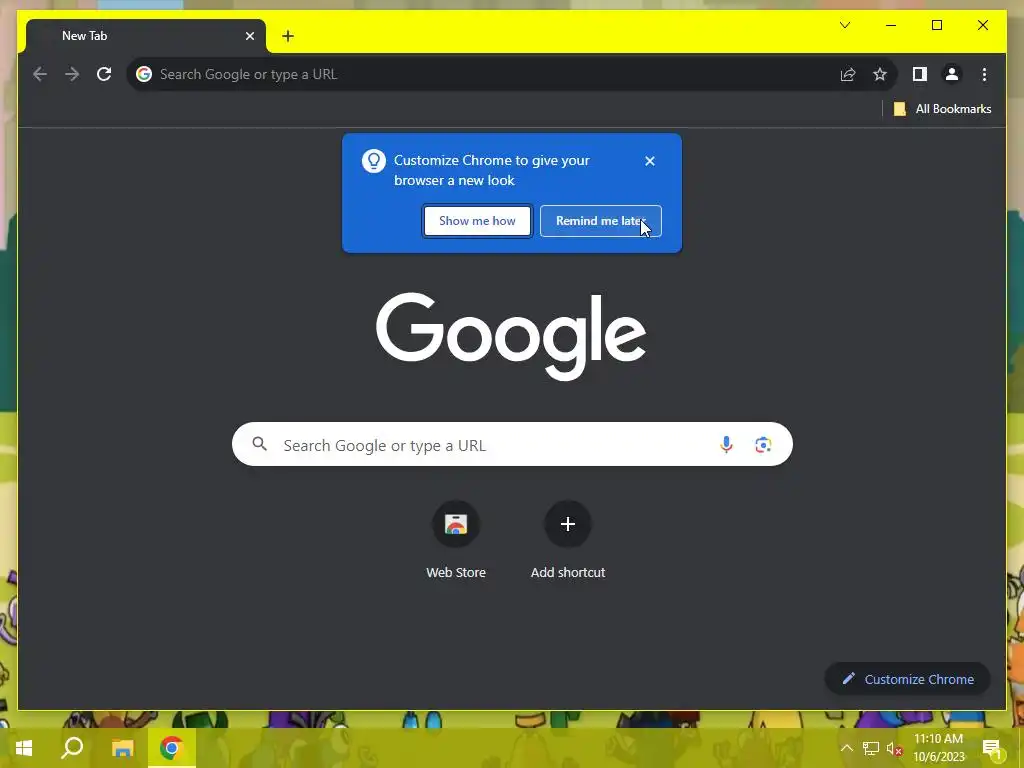
Task: Expand the tab search chevron
Action: 844,25
